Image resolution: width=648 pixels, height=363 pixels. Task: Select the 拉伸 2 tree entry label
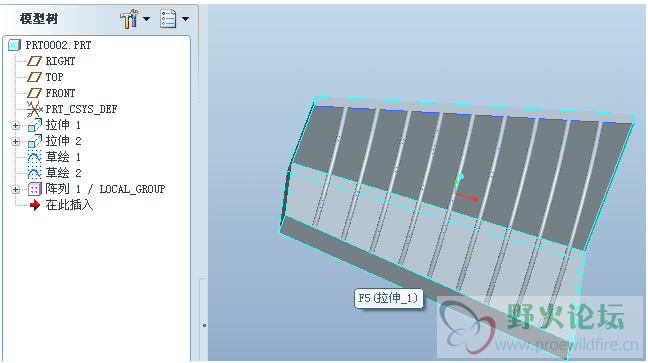pos(63,141)
